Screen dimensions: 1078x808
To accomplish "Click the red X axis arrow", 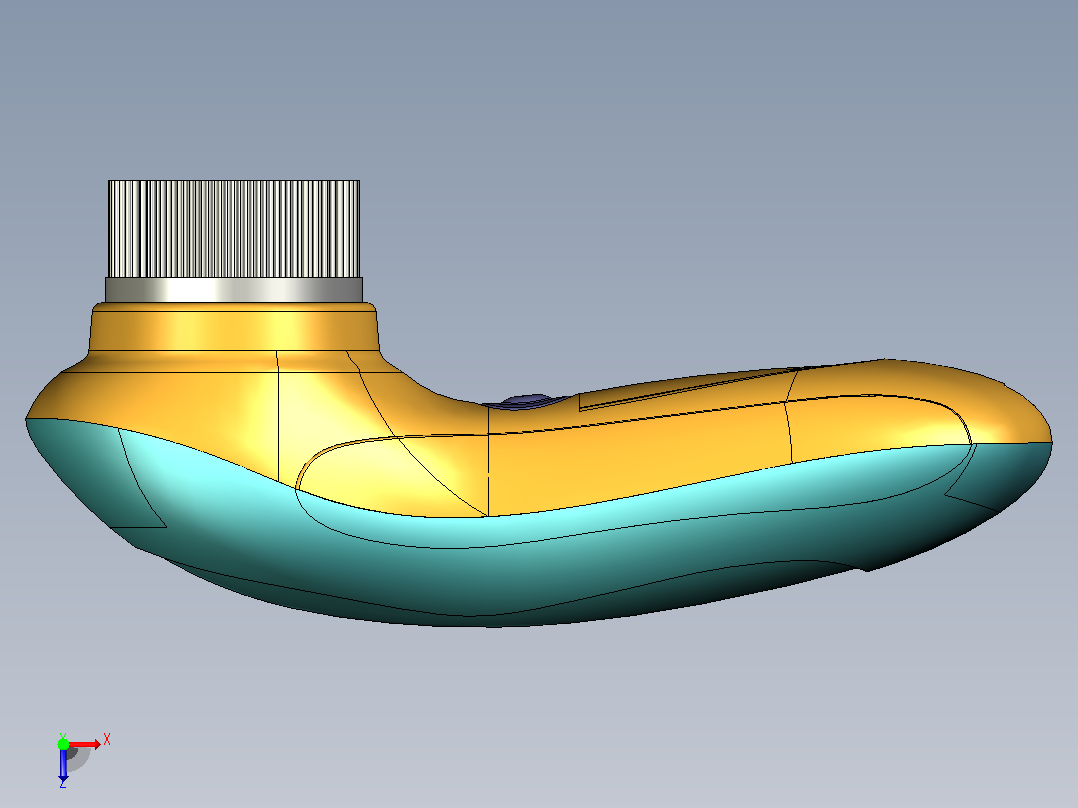I will coord(85,744).
